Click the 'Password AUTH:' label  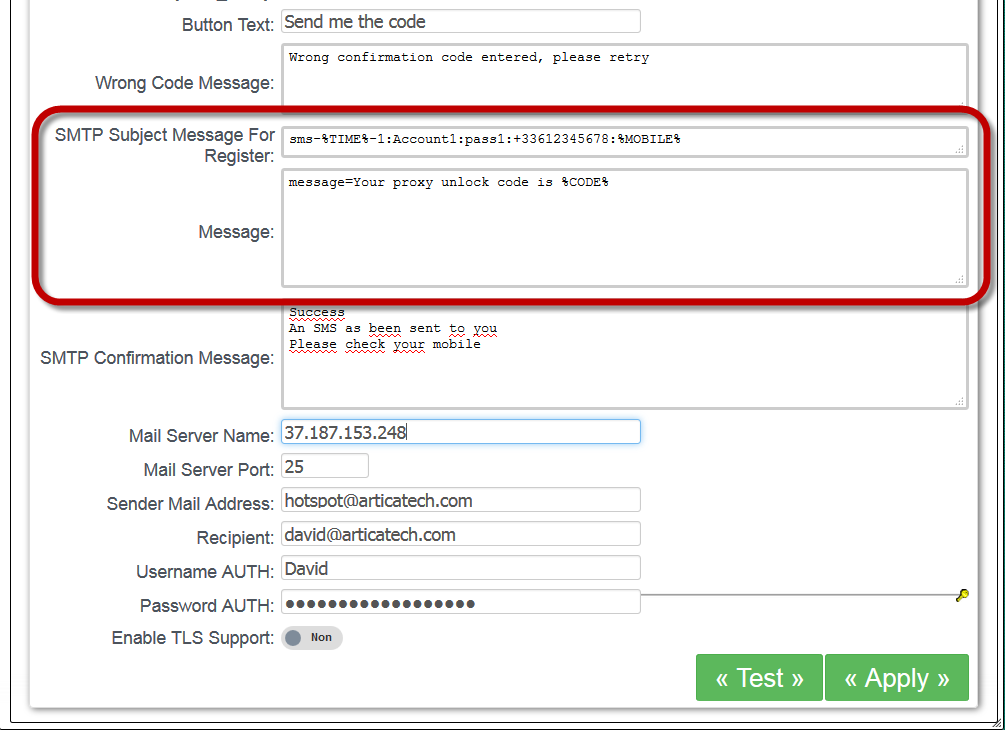(x=207, y=606)
